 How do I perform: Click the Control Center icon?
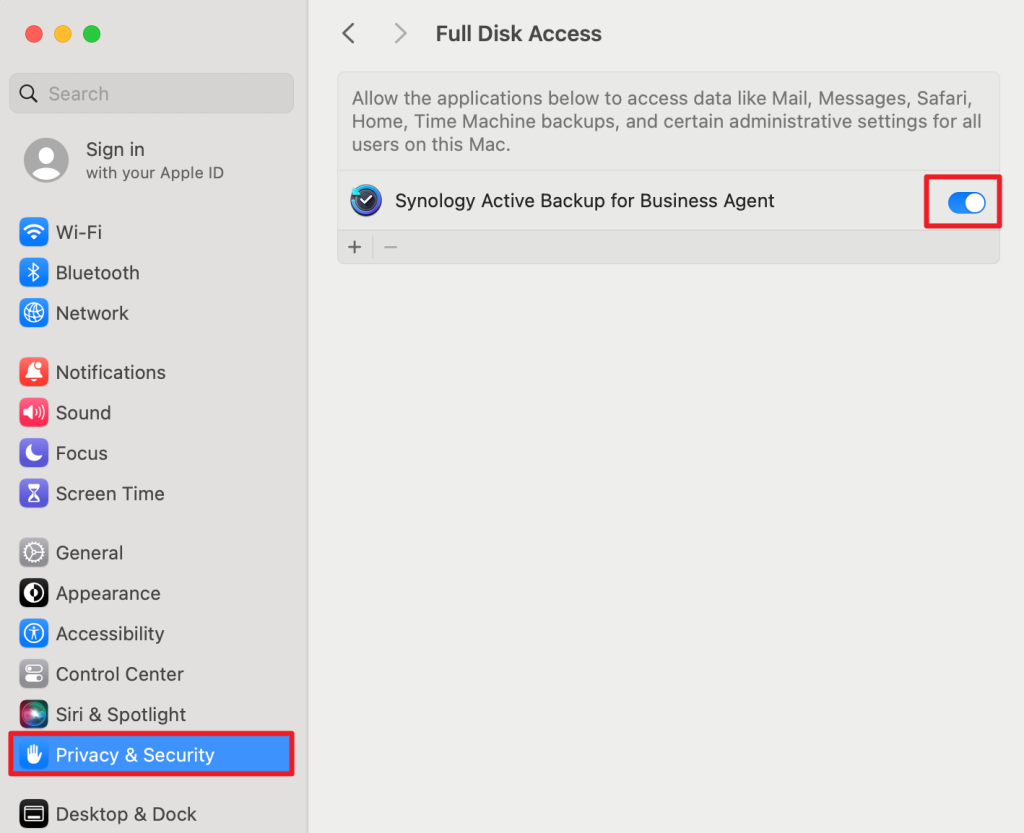tap(33, 674)
